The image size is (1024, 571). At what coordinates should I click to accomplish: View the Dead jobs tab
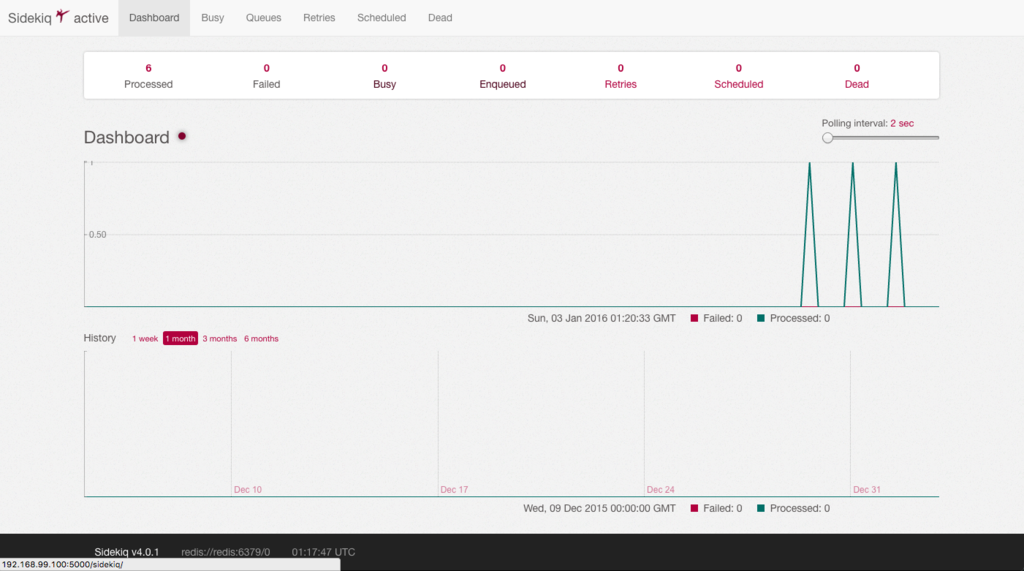440,18
